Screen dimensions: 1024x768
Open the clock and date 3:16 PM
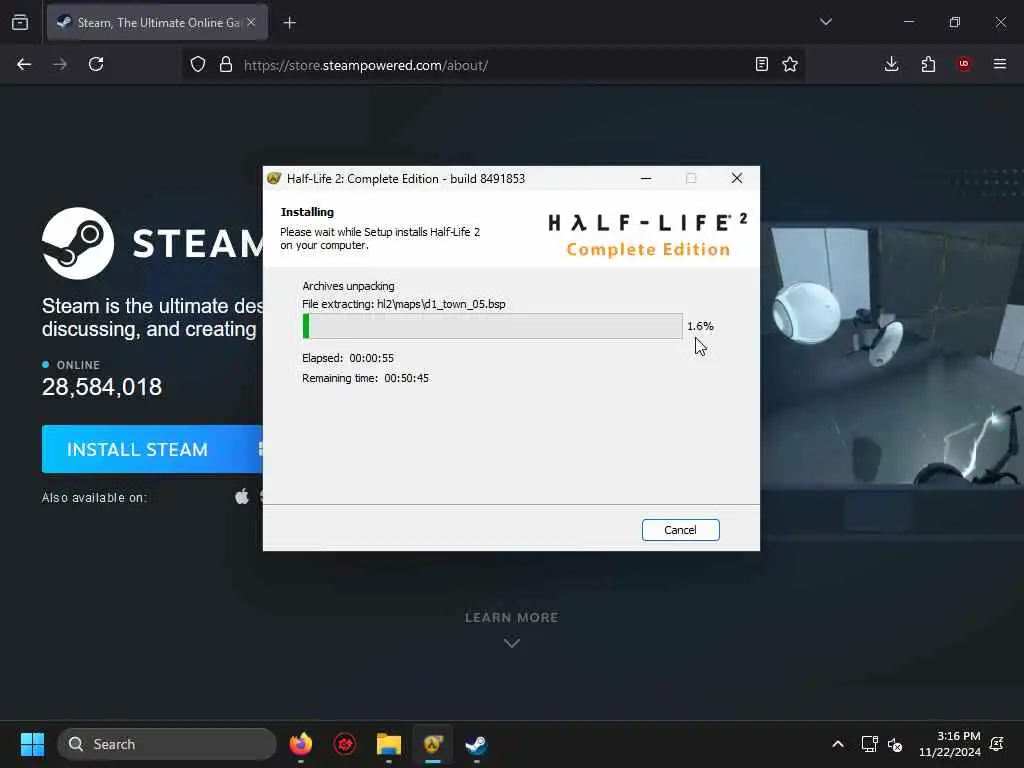click(950, 744)
